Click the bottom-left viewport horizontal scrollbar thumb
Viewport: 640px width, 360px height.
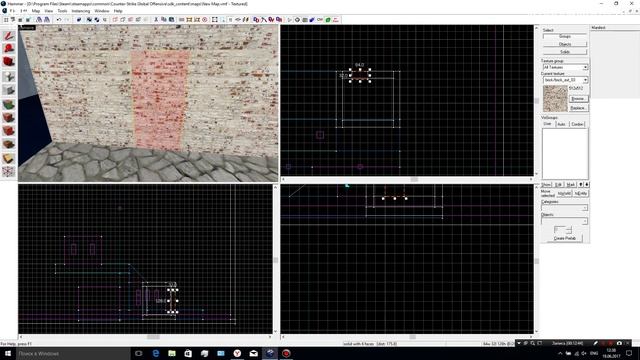[x=153, y=337]
